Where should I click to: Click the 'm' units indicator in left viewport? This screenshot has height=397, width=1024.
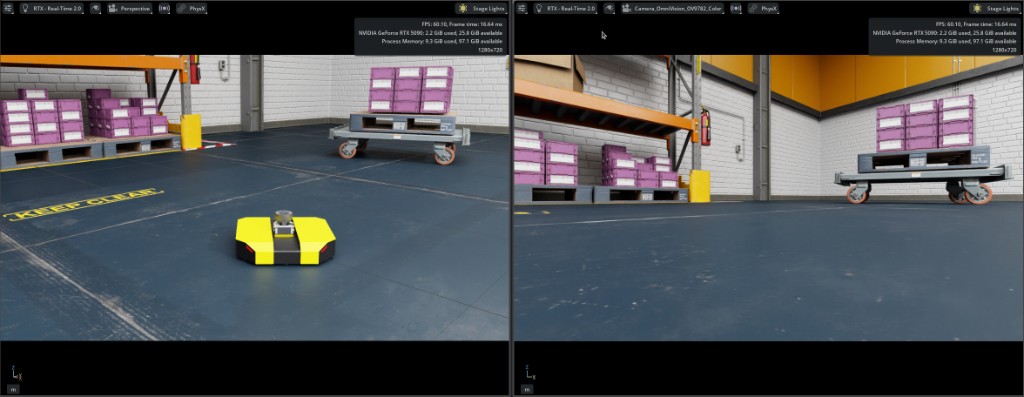(x=14, y=389)
